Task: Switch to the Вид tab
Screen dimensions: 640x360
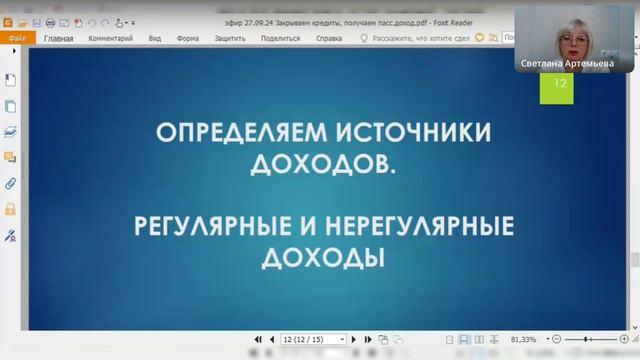Action: click(x=155, y=38)
